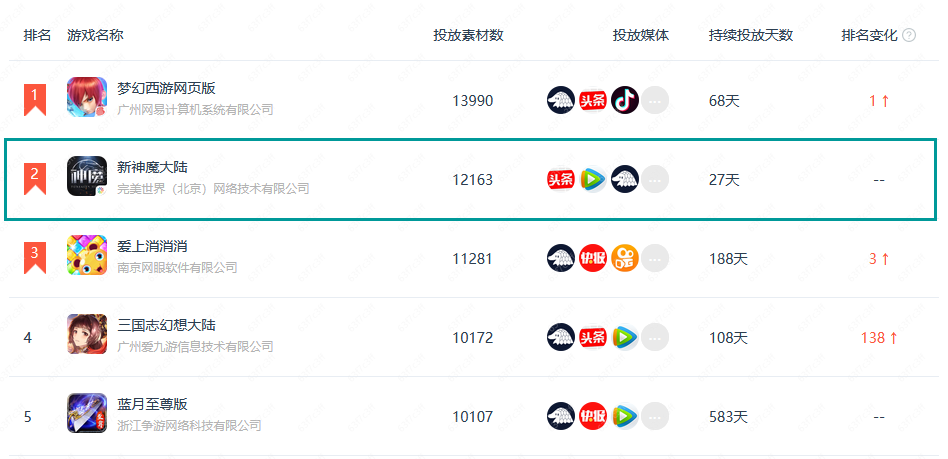Click the 头条 media icon for 新神魔大陆

coord(561,180)
